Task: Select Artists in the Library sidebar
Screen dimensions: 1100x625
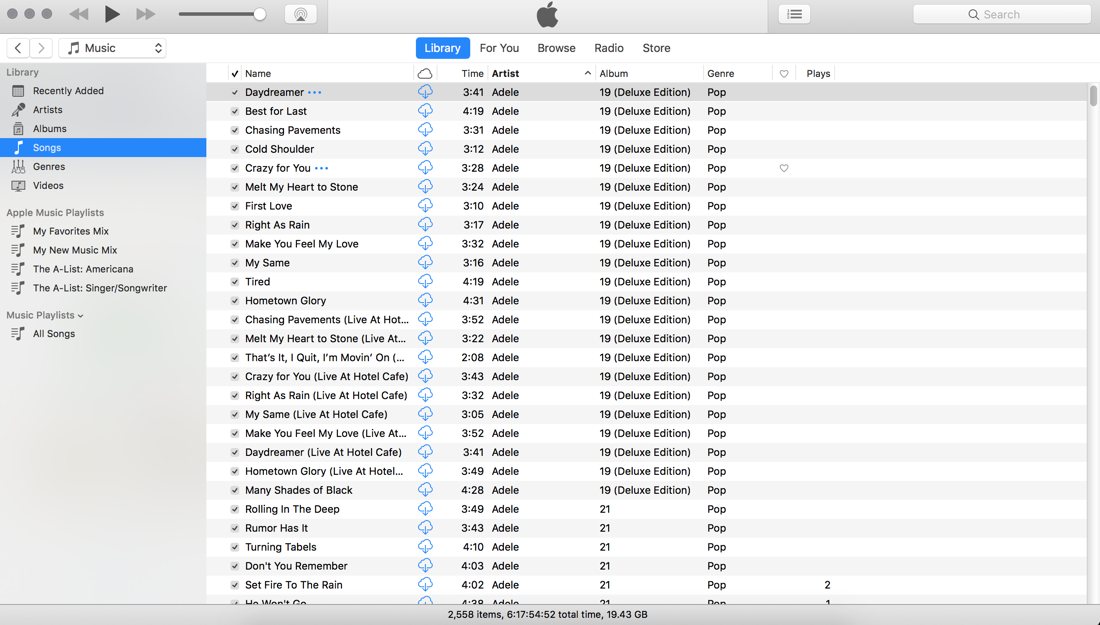Action: tap(48, 109)
